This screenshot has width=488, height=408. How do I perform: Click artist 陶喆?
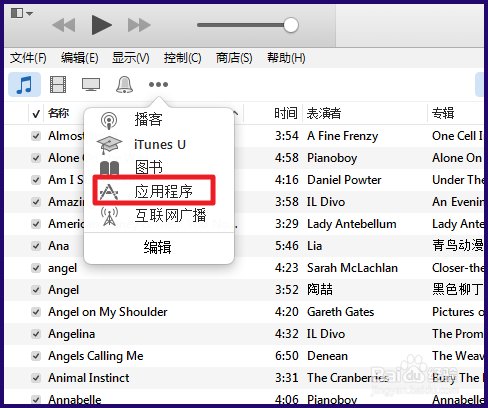[x=320, y=289]
